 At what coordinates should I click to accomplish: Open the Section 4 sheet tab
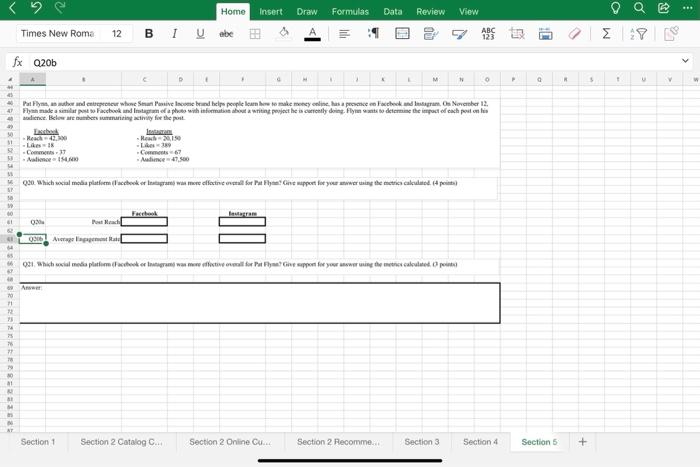click(x=480, y=442)
